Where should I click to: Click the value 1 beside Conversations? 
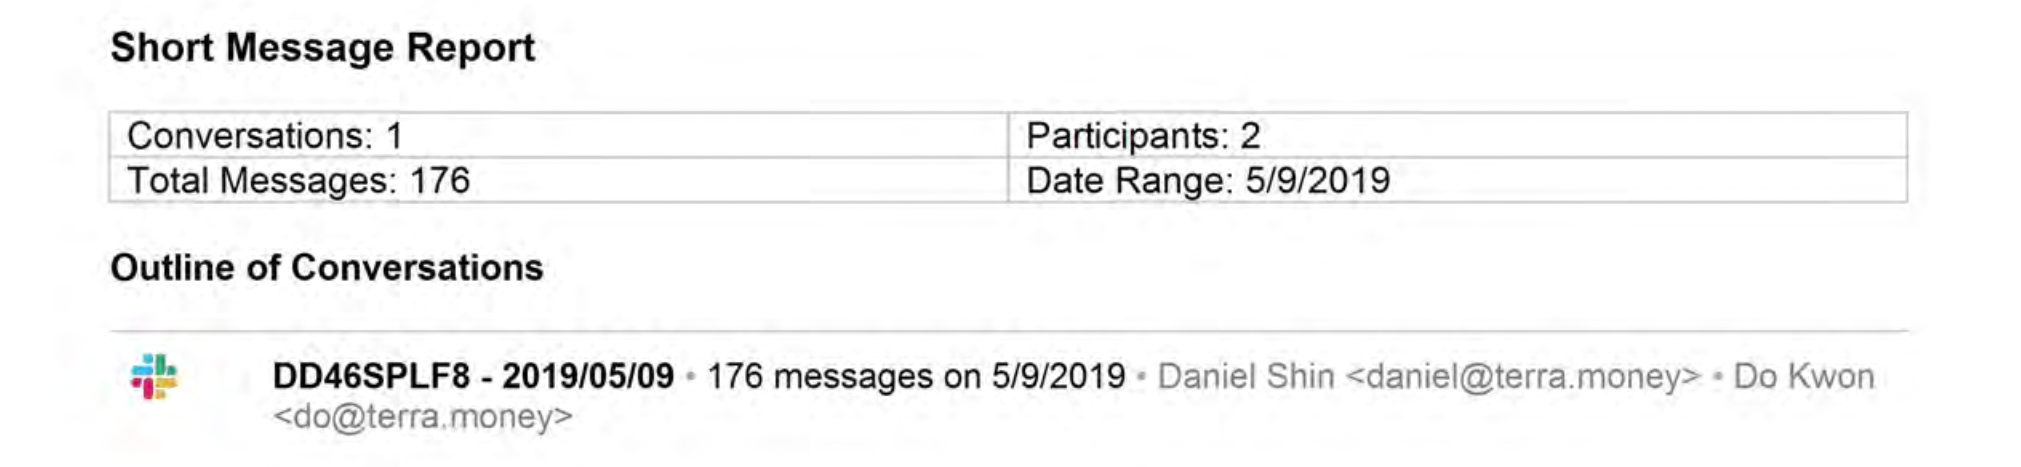pos(394,135)
